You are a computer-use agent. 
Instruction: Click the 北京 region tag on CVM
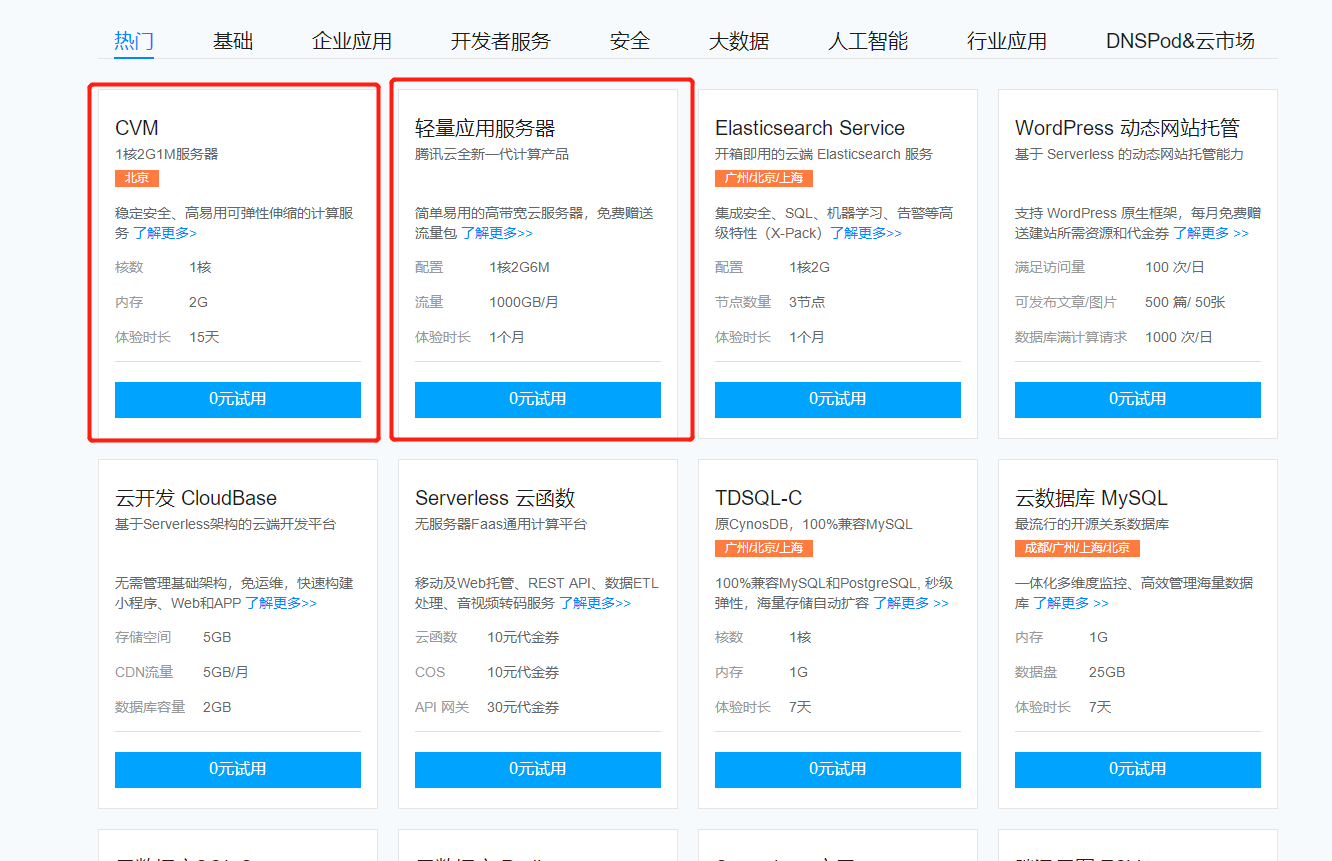pos(137,178)
